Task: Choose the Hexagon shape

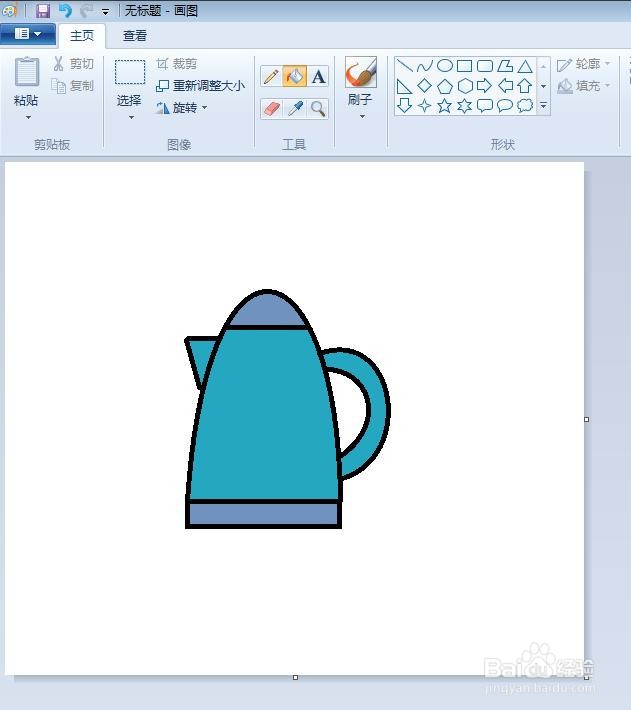Action: (464, 86)
